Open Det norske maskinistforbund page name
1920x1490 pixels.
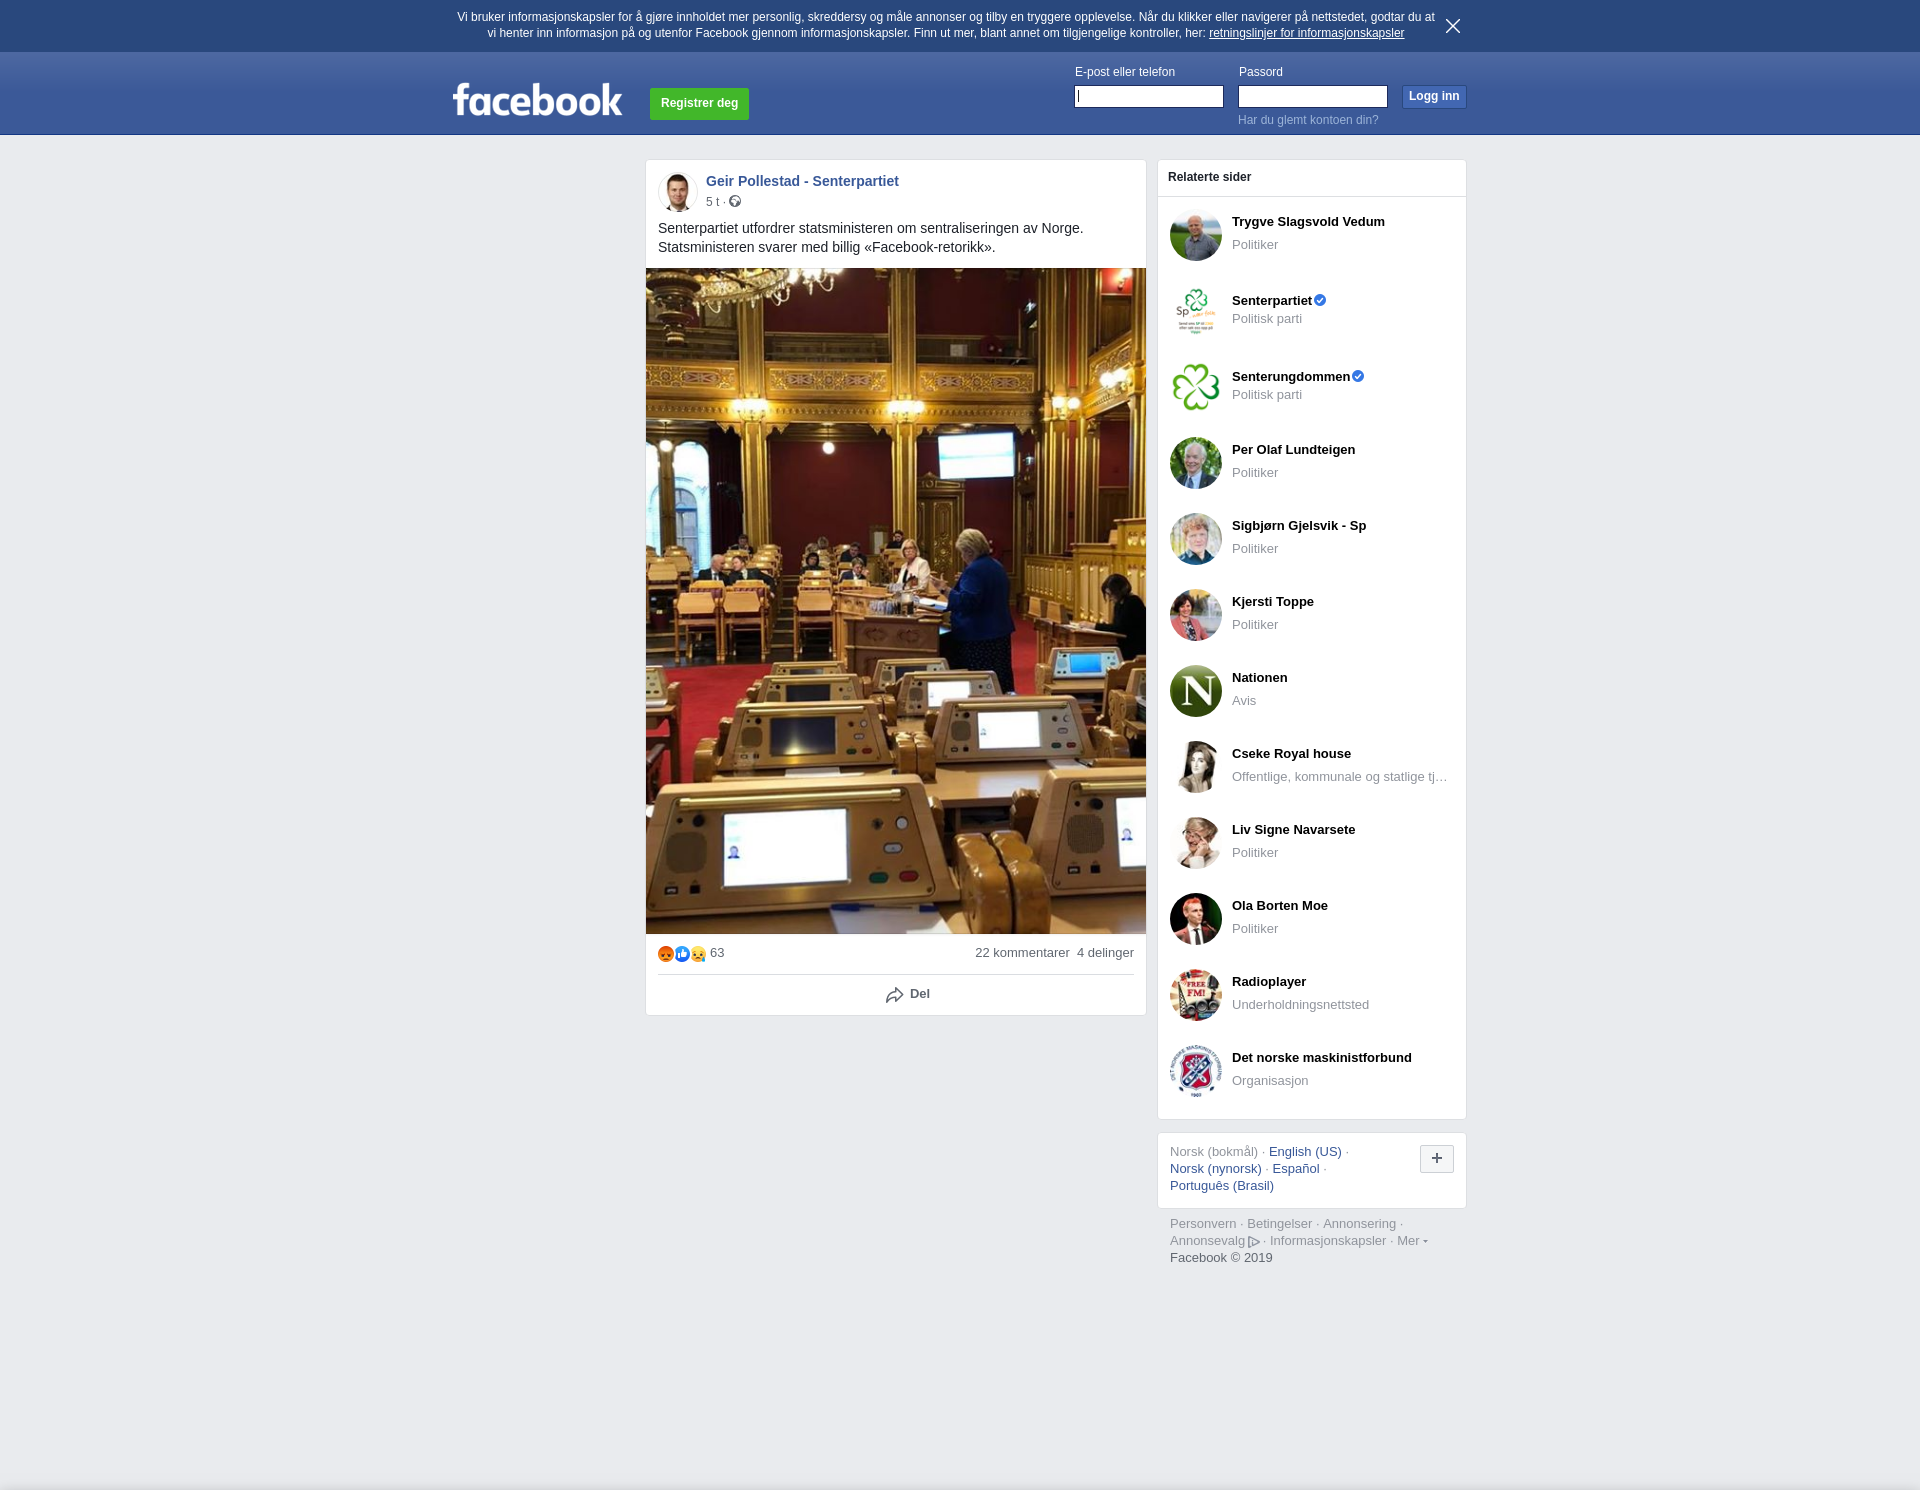coord(1322,1058)
